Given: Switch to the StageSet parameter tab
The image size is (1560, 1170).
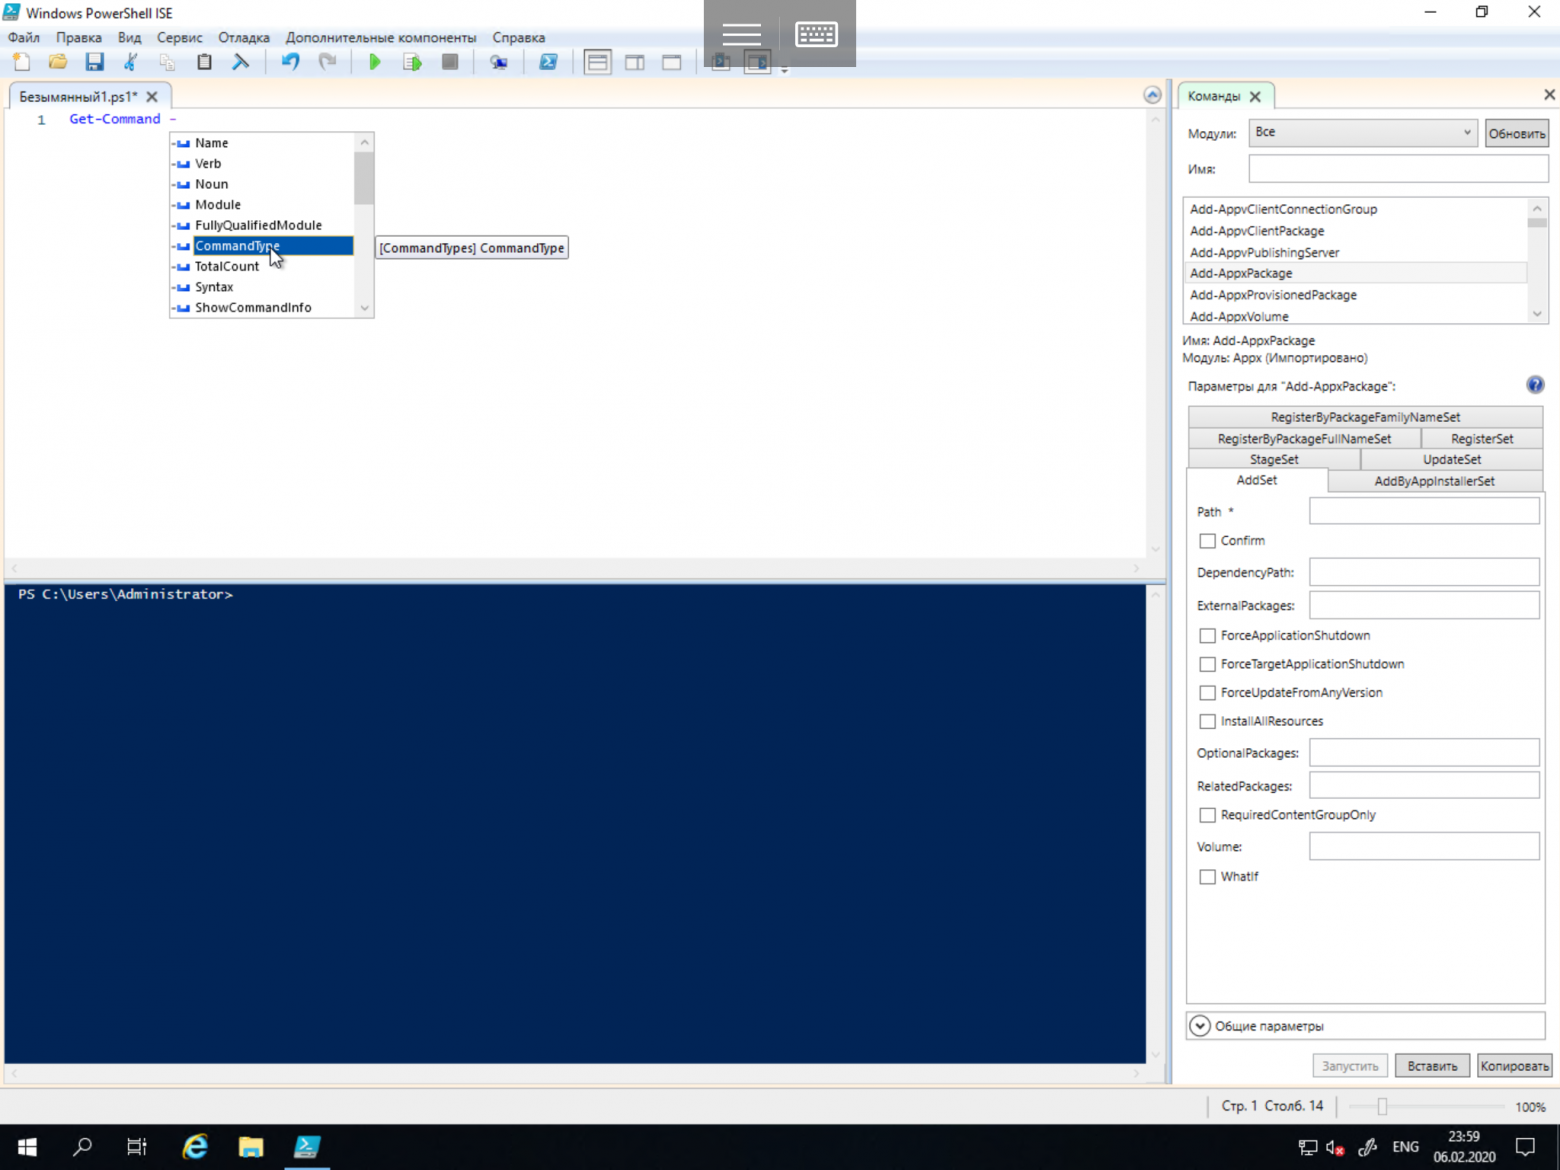Looking at the screenshot, I should (1273, 459).
